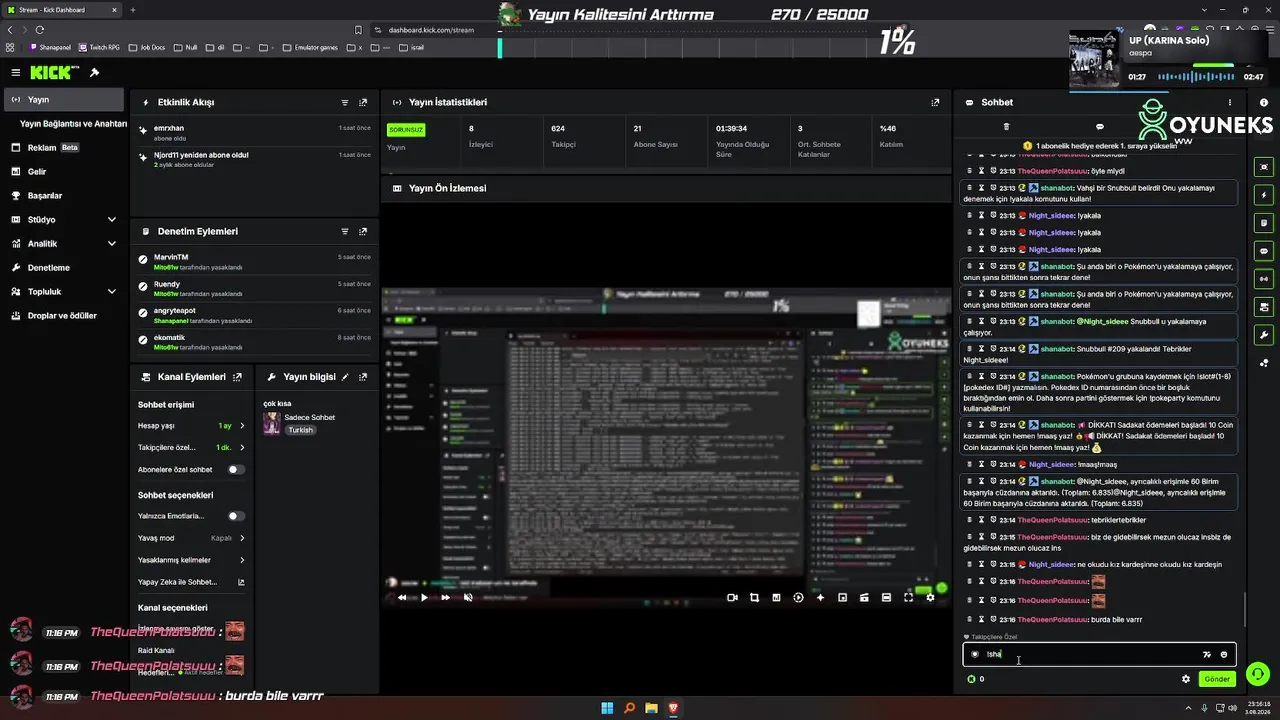Open Yayın Bağlantısı ve Anahtarı

pos(73,124)
